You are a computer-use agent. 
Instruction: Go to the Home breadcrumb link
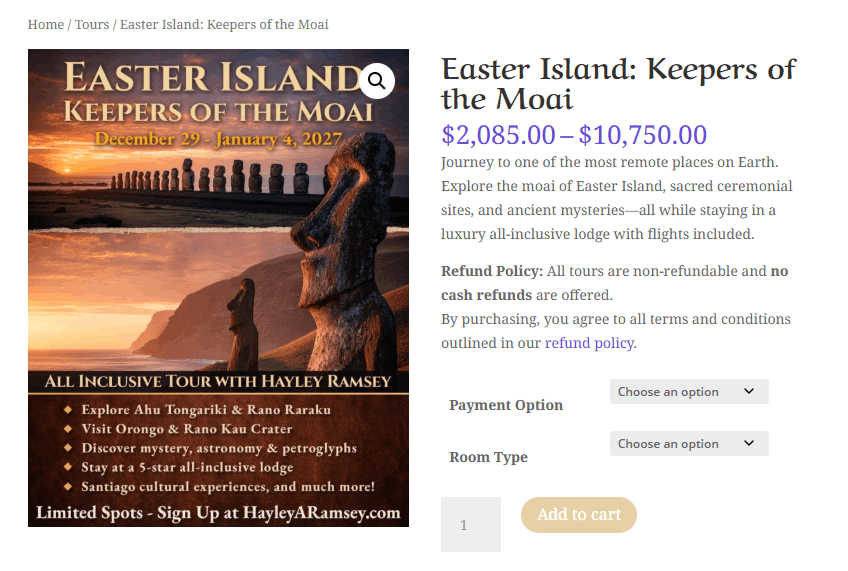(46, 24)
